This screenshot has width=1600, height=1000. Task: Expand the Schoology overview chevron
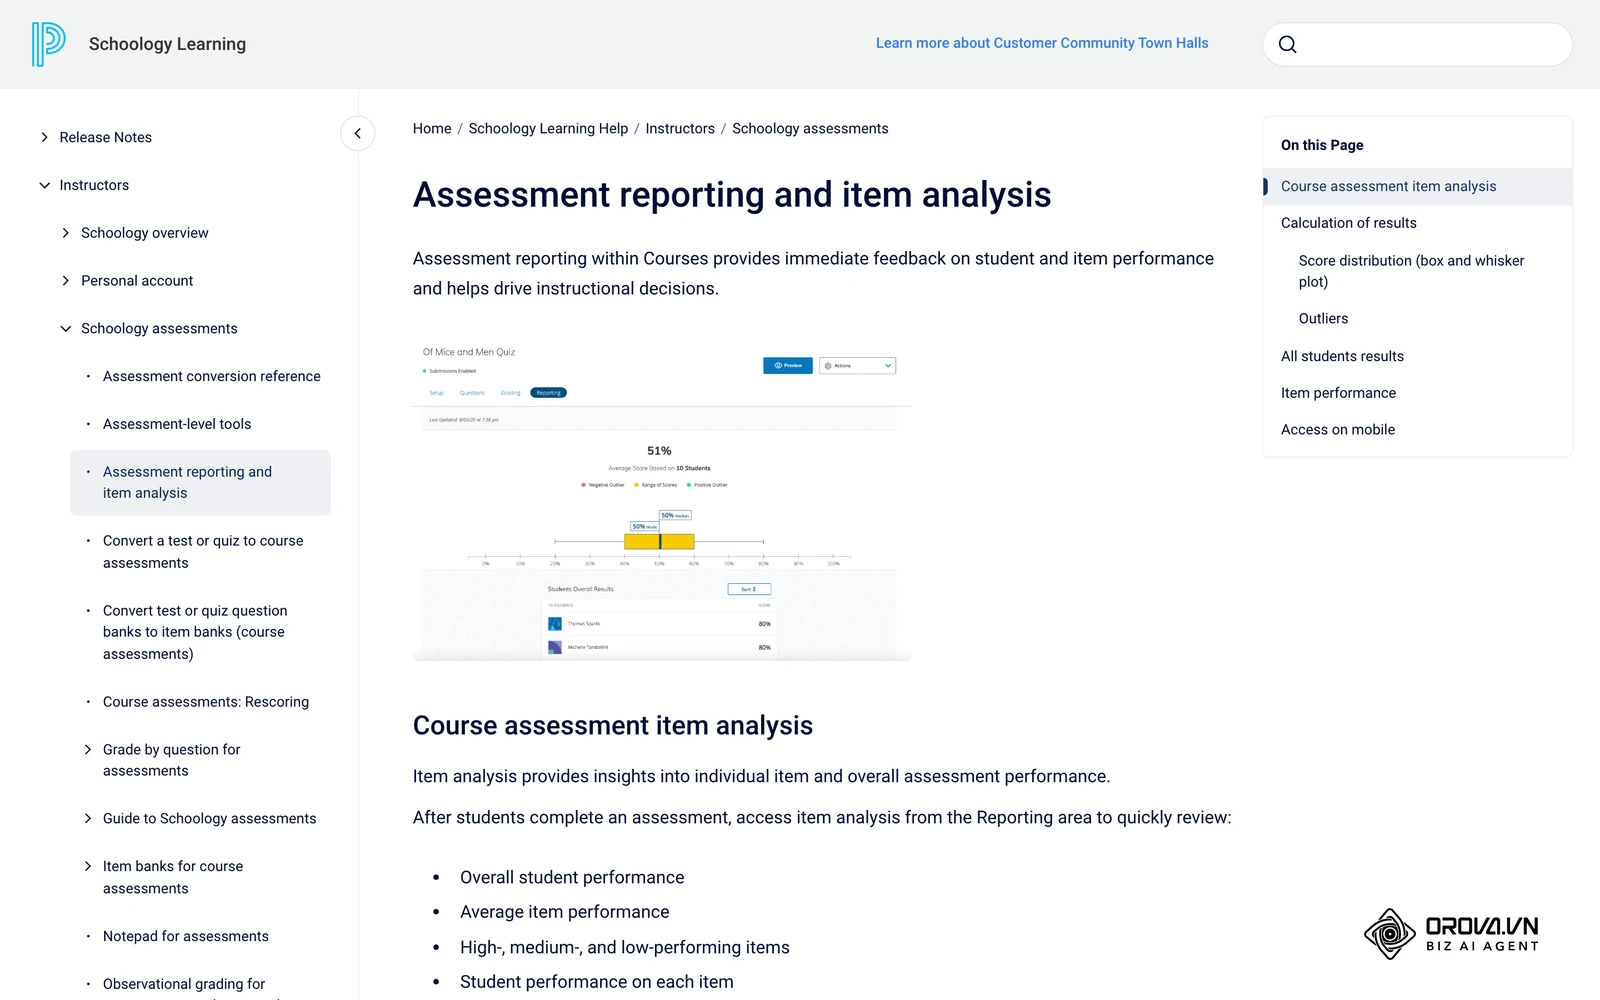coord(66,233)
